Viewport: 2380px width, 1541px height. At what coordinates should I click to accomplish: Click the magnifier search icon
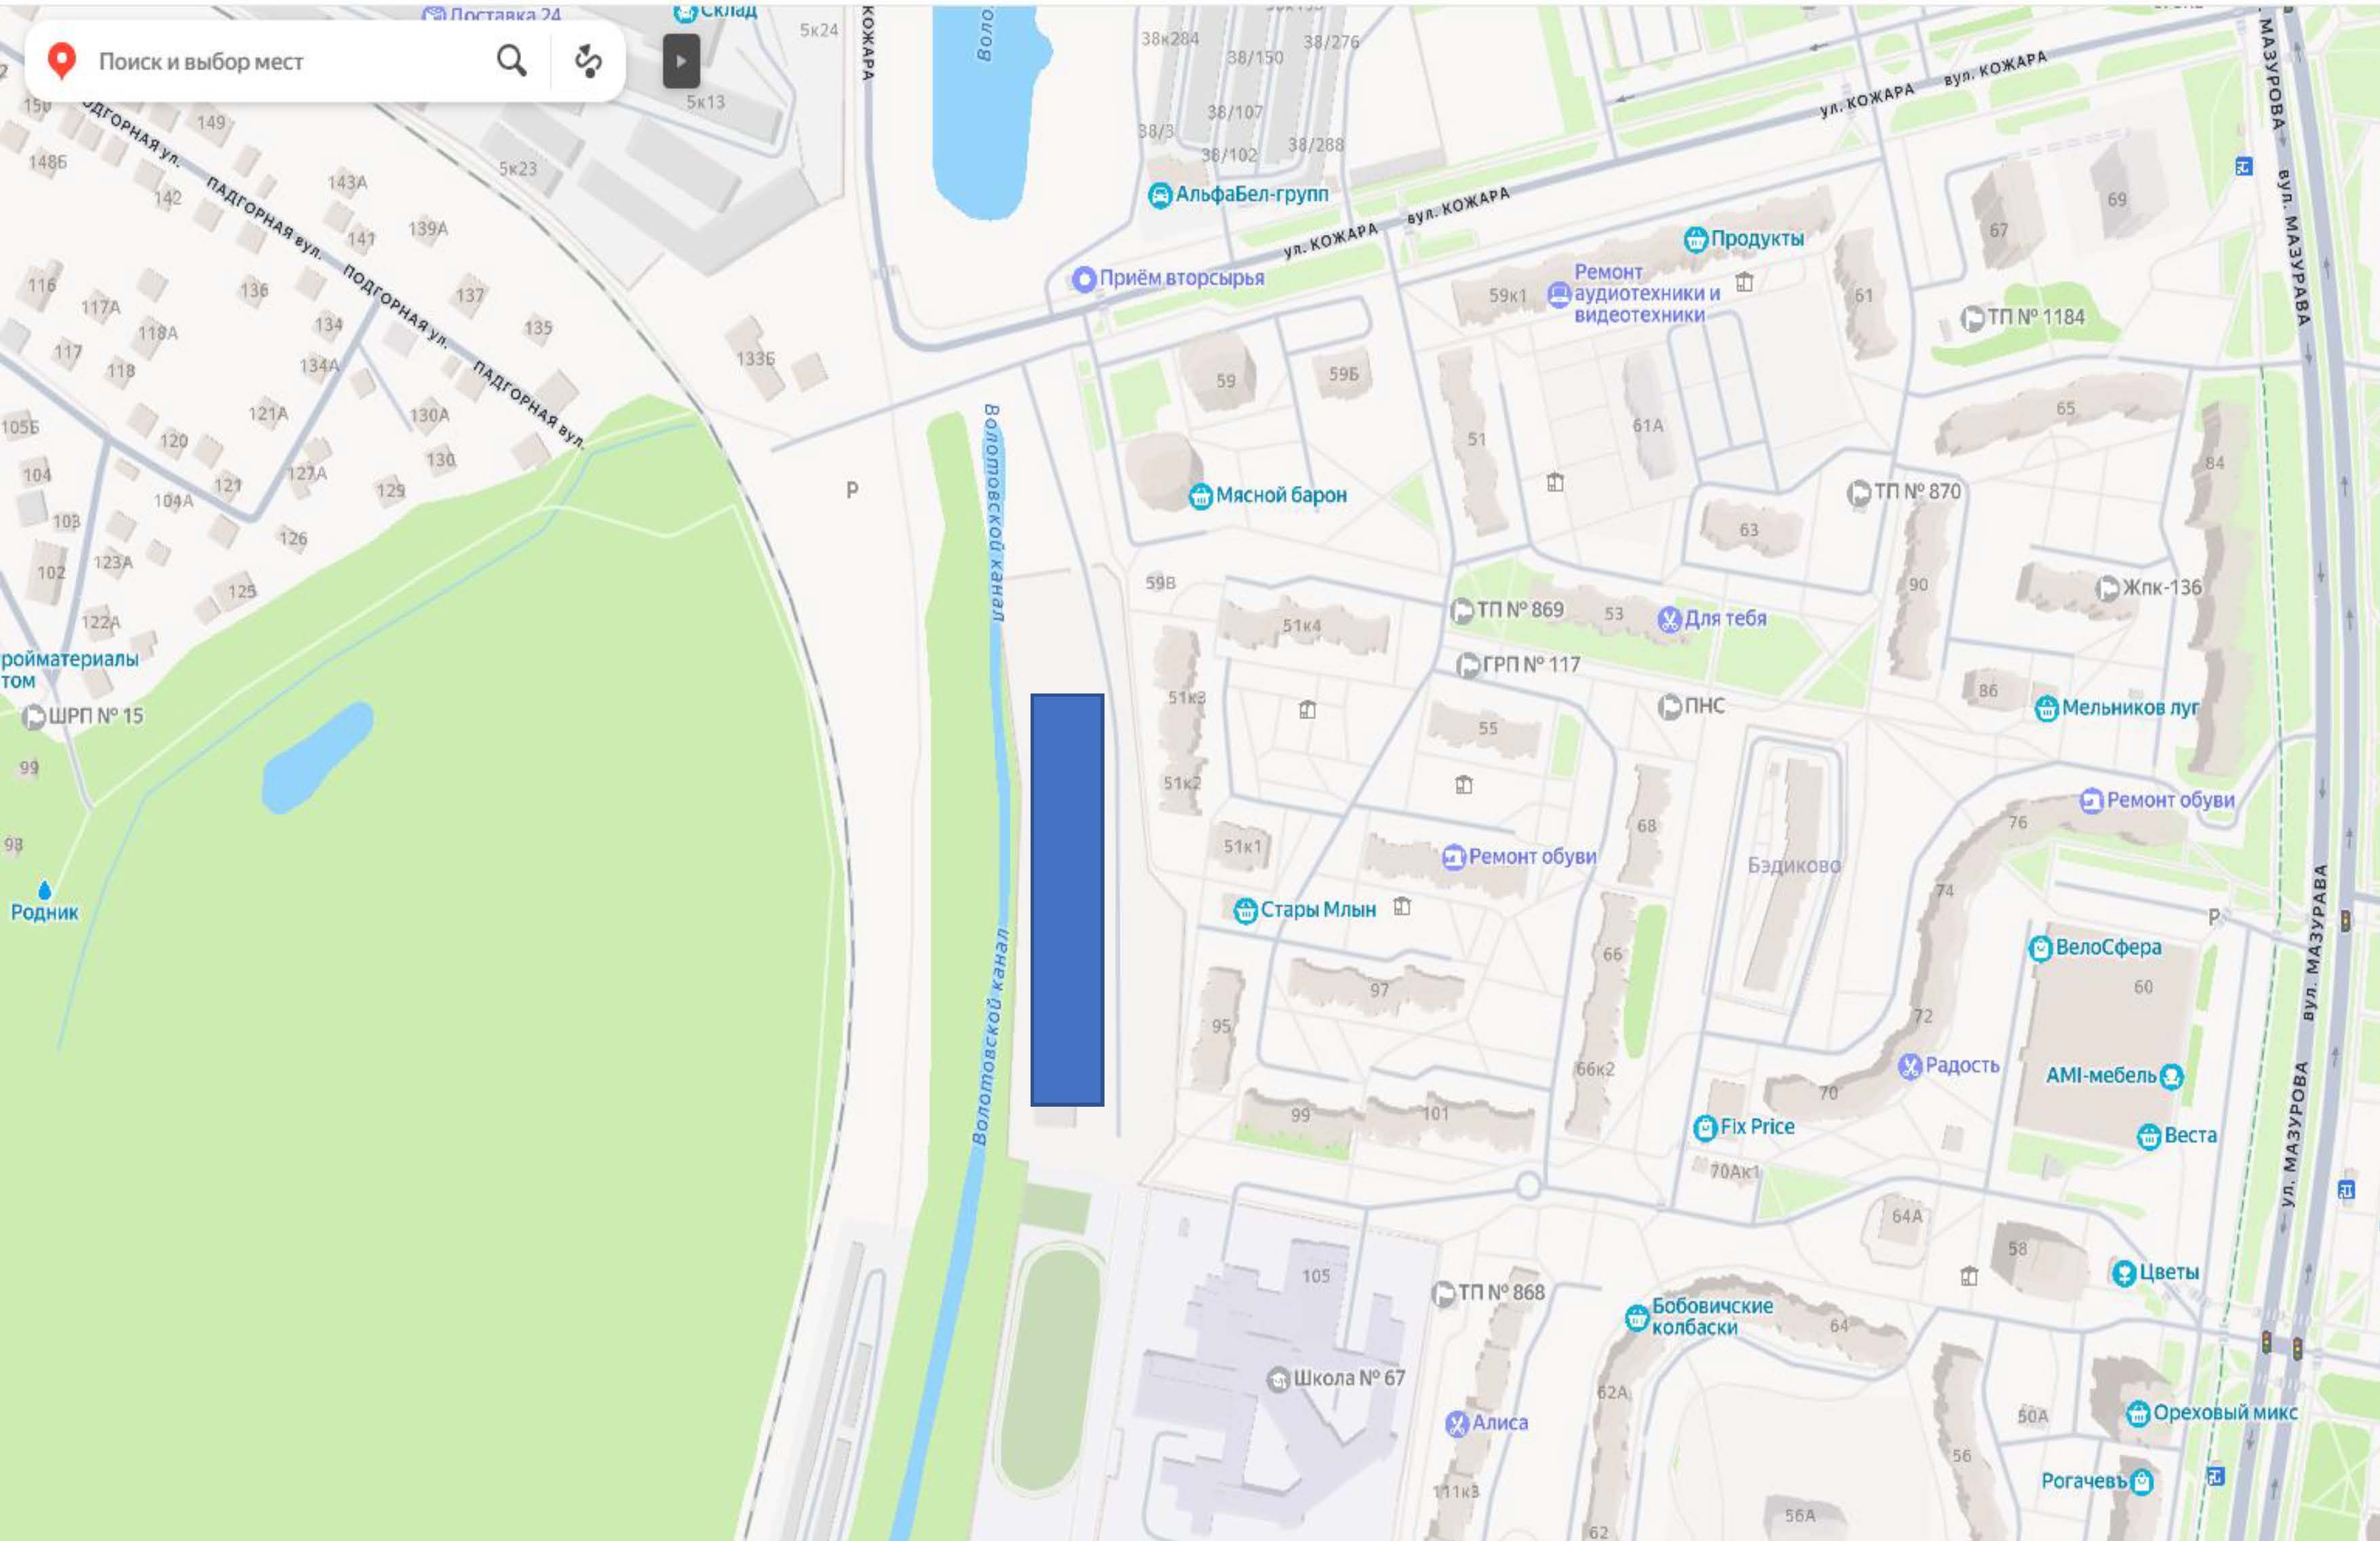511,61
